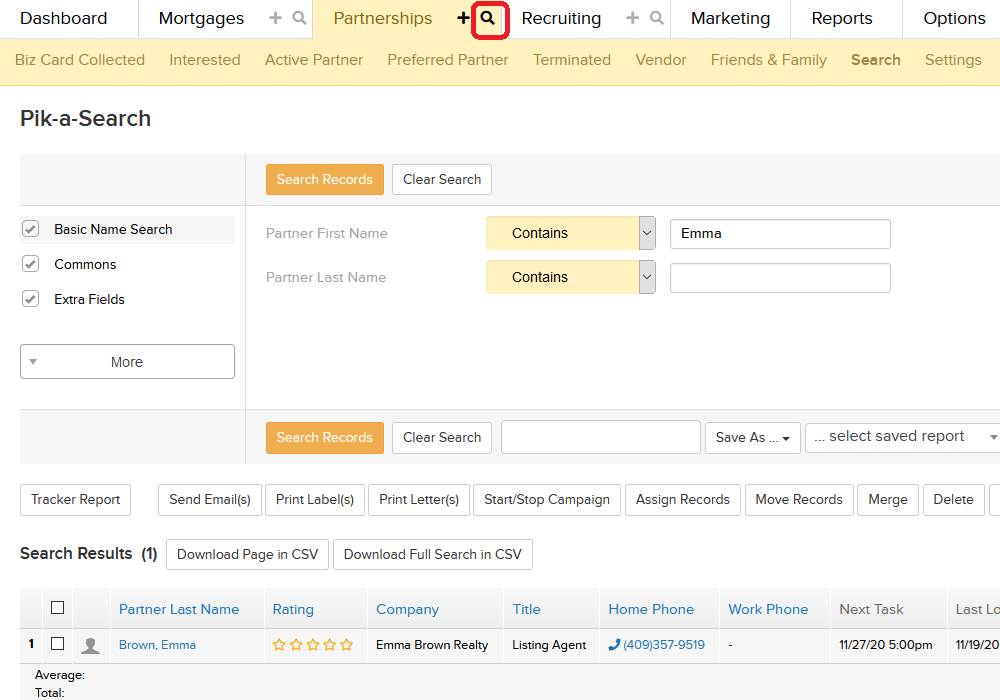Open the Reports tab
Viewport: 1000px width, 700px height.
click(842, 18)
